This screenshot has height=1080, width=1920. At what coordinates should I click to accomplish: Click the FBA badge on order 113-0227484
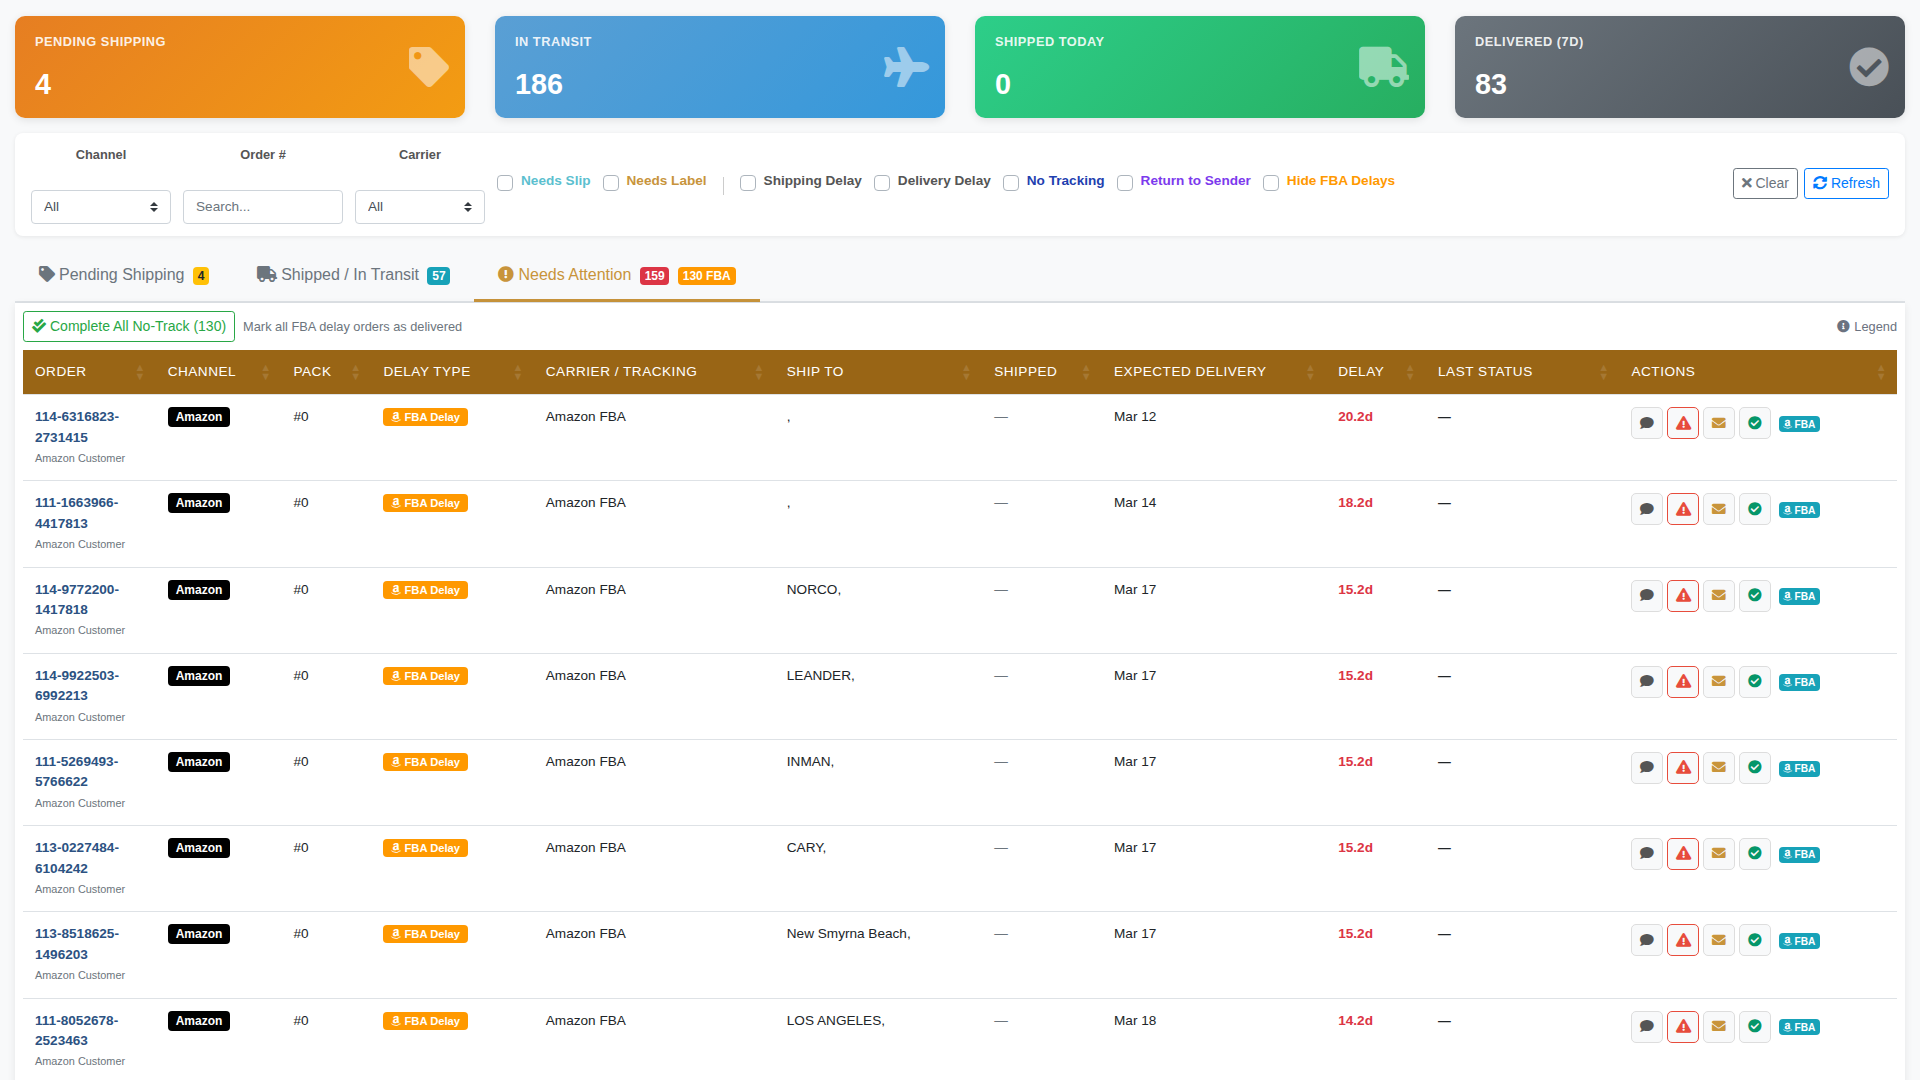(x=1798, y=854)
